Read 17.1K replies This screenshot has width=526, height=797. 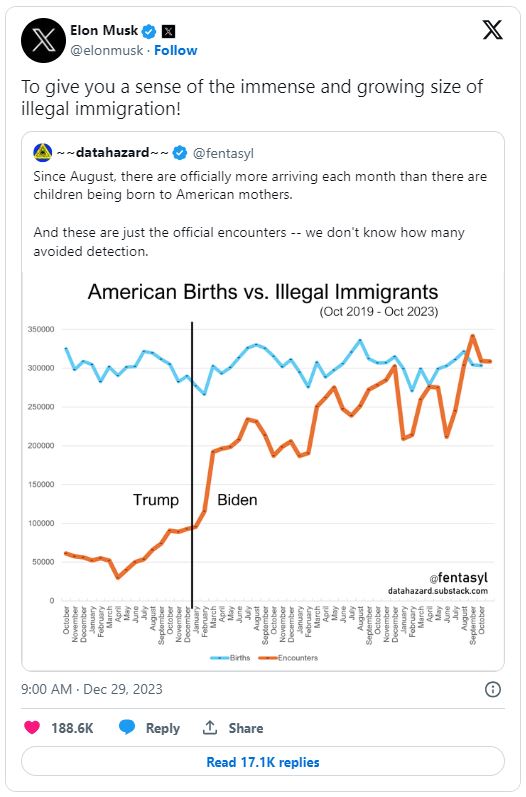coord(263,762)
